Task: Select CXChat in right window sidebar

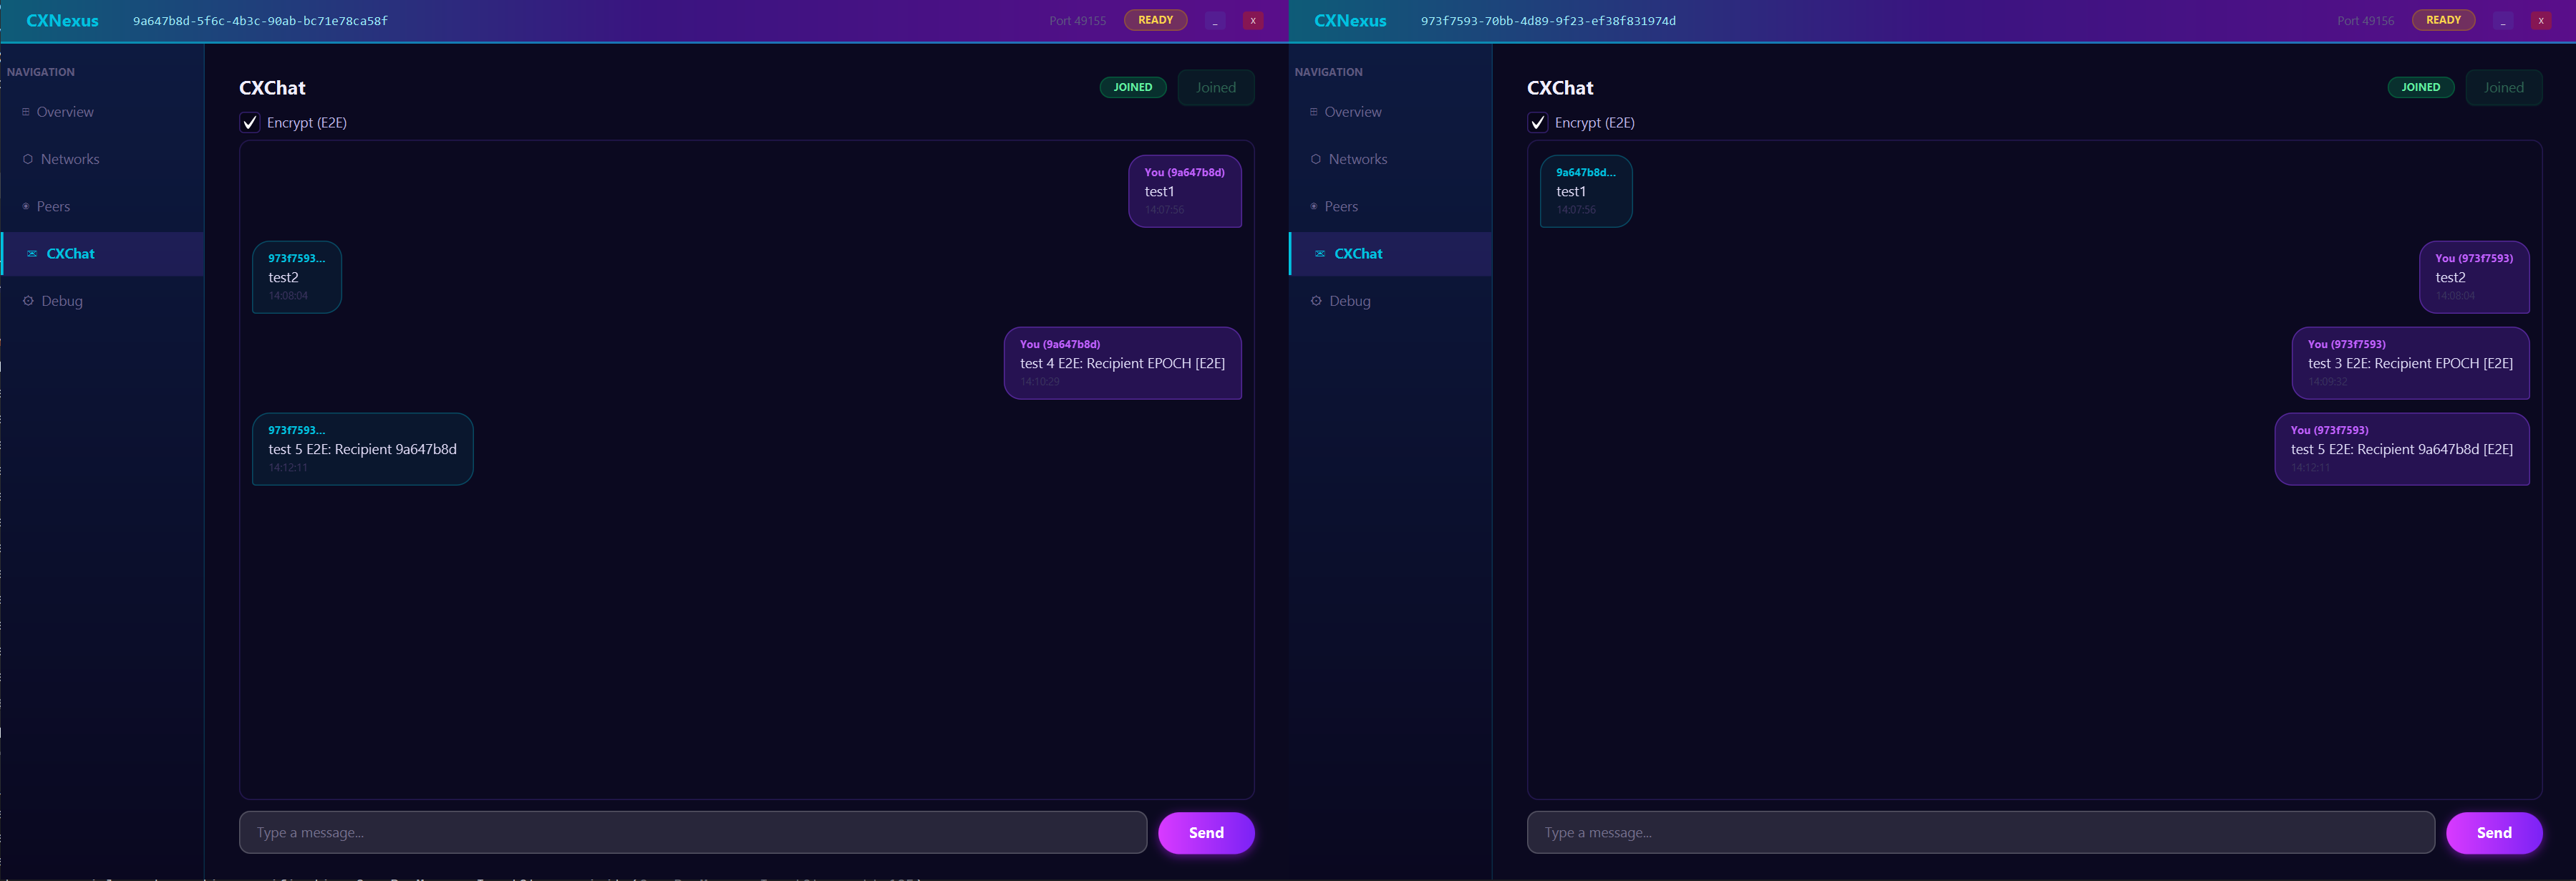Action: (1390, 254)
